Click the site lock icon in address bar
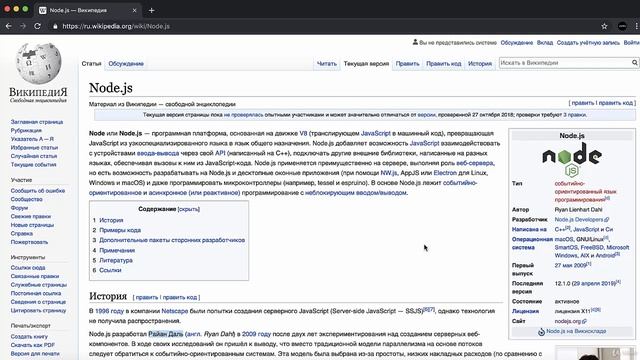 point(55,26)
